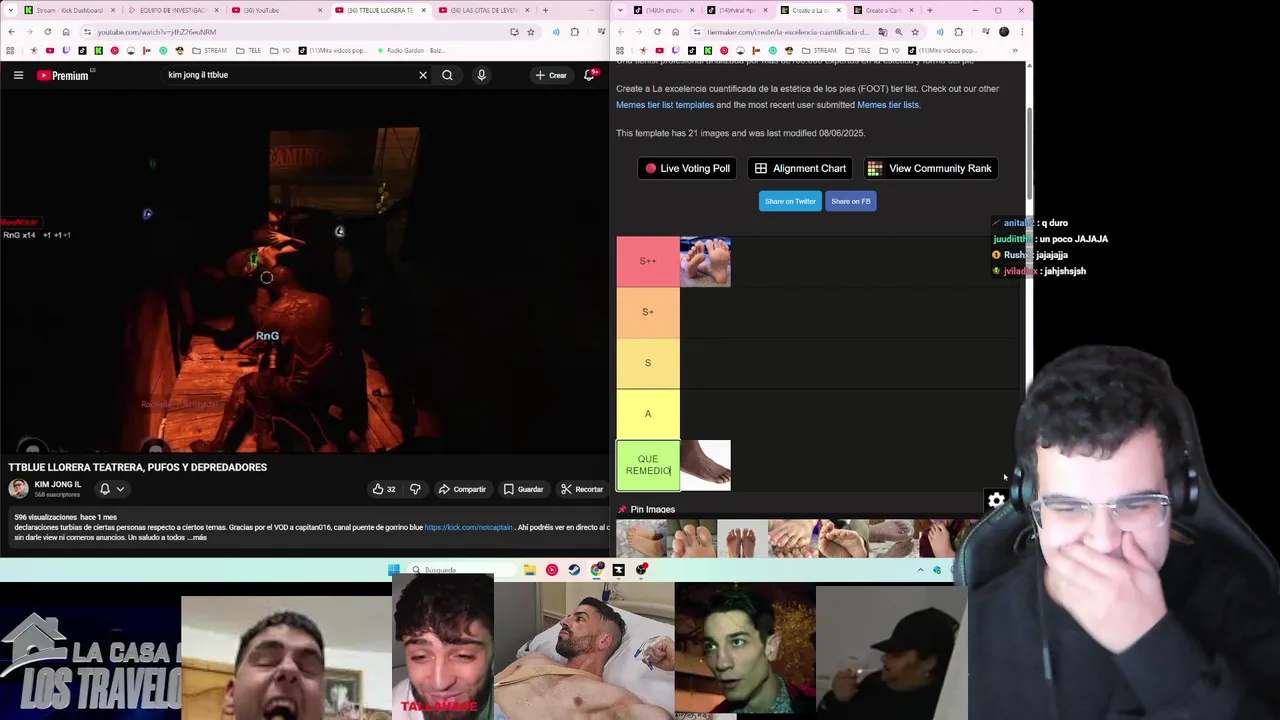Click the YouTube address bar URL
The width and height of the screenshot is (1280, 720).
[x=157, y=32]
